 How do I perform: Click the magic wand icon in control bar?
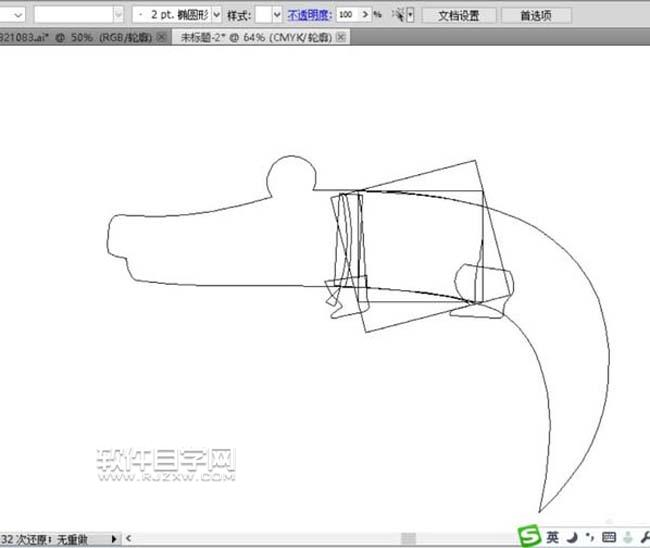(399, 16)
